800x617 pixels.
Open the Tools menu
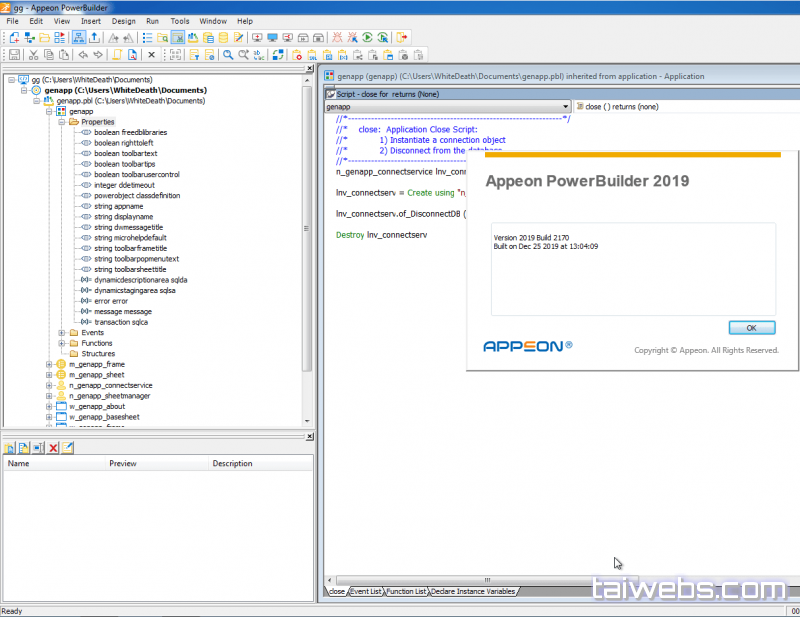click(x=180, y=21)
